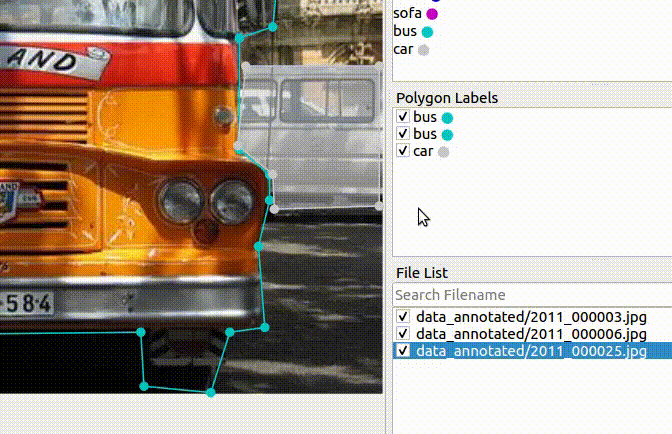Click the Polygon Labels panel header
Screen dimensions: 672x434
[x=447, y=98]
